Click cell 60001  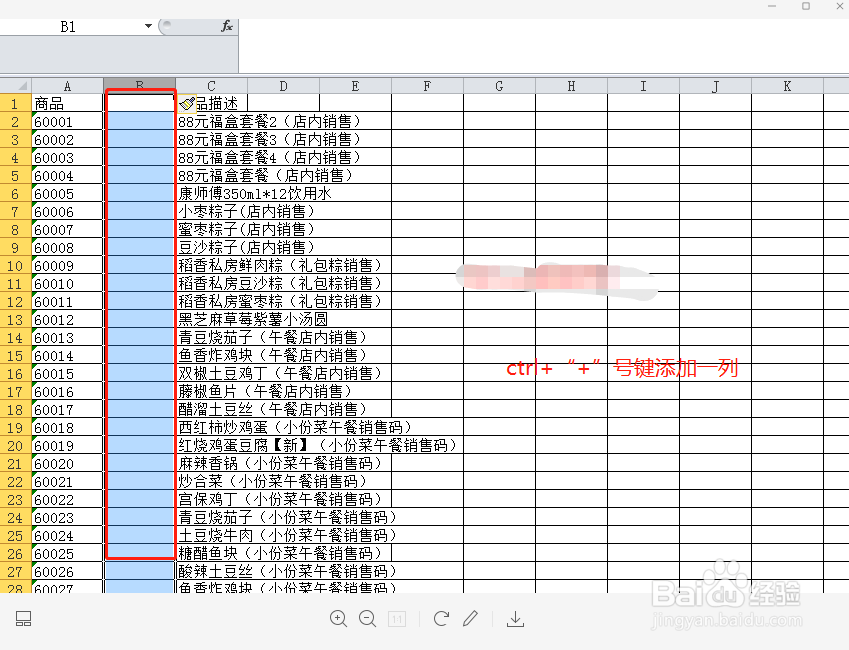[67, 121]
